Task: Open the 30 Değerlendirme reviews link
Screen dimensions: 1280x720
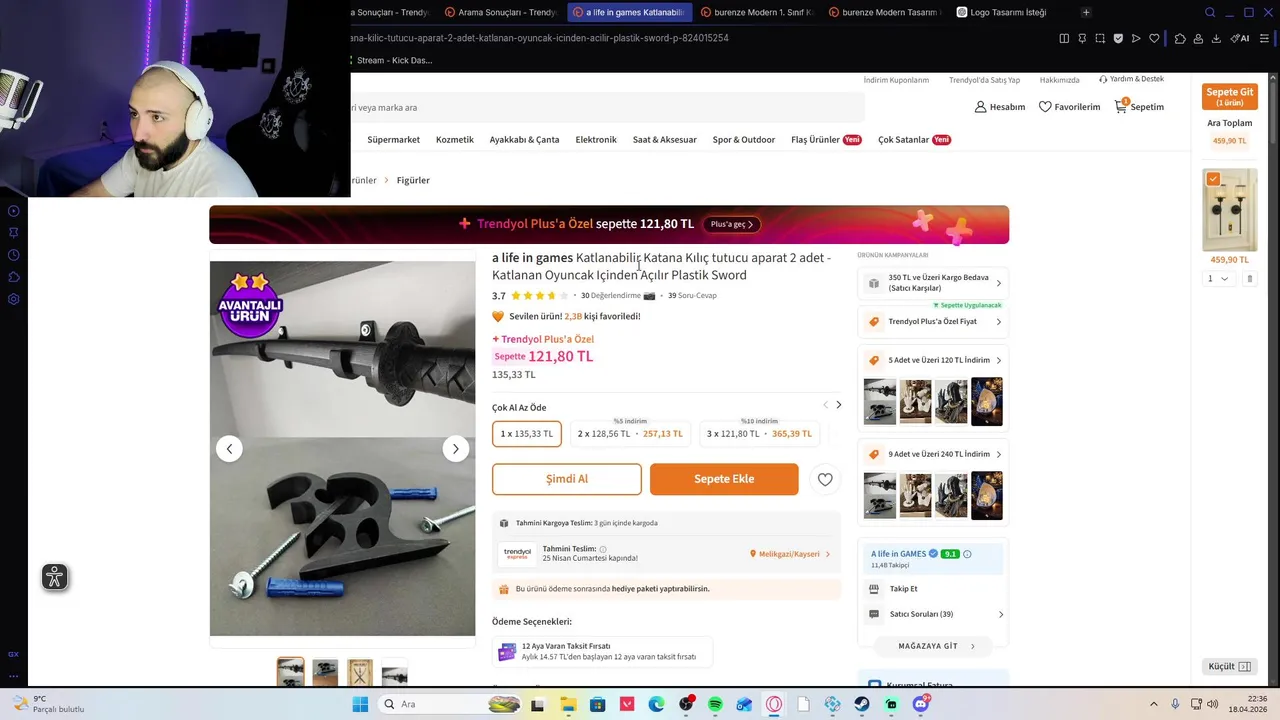Action: pos(611,296)
